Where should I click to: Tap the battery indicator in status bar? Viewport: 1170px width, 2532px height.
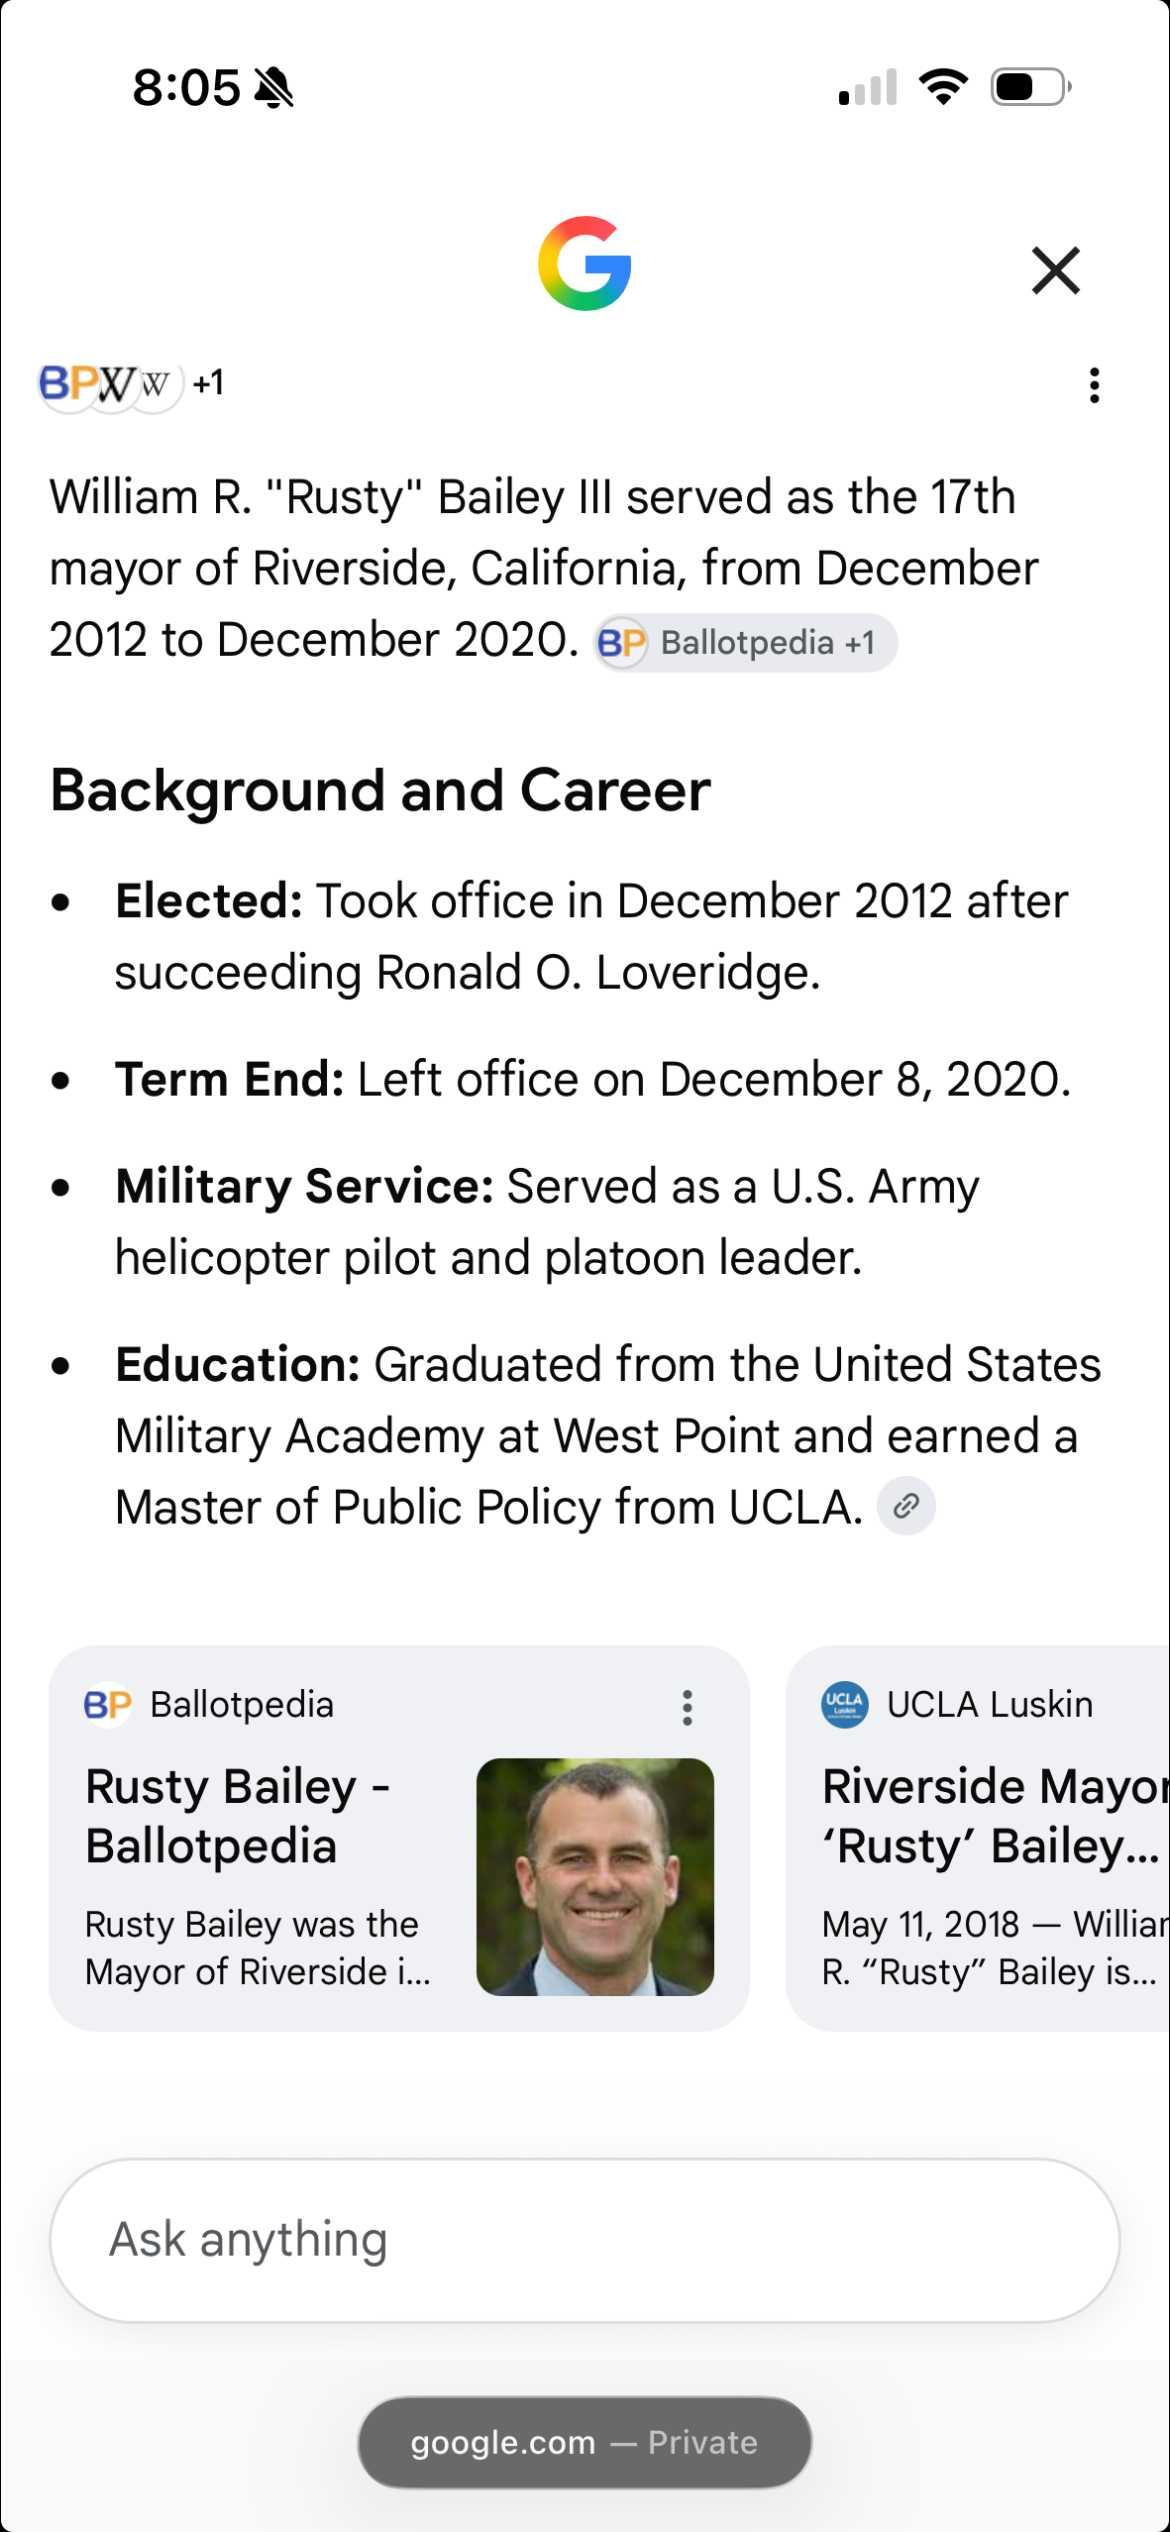[1031, 87]
